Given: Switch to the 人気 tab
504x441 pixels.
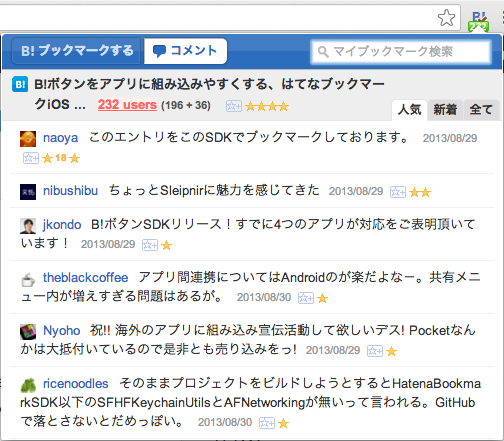Looking at the screenshot, I should [409, 110].
